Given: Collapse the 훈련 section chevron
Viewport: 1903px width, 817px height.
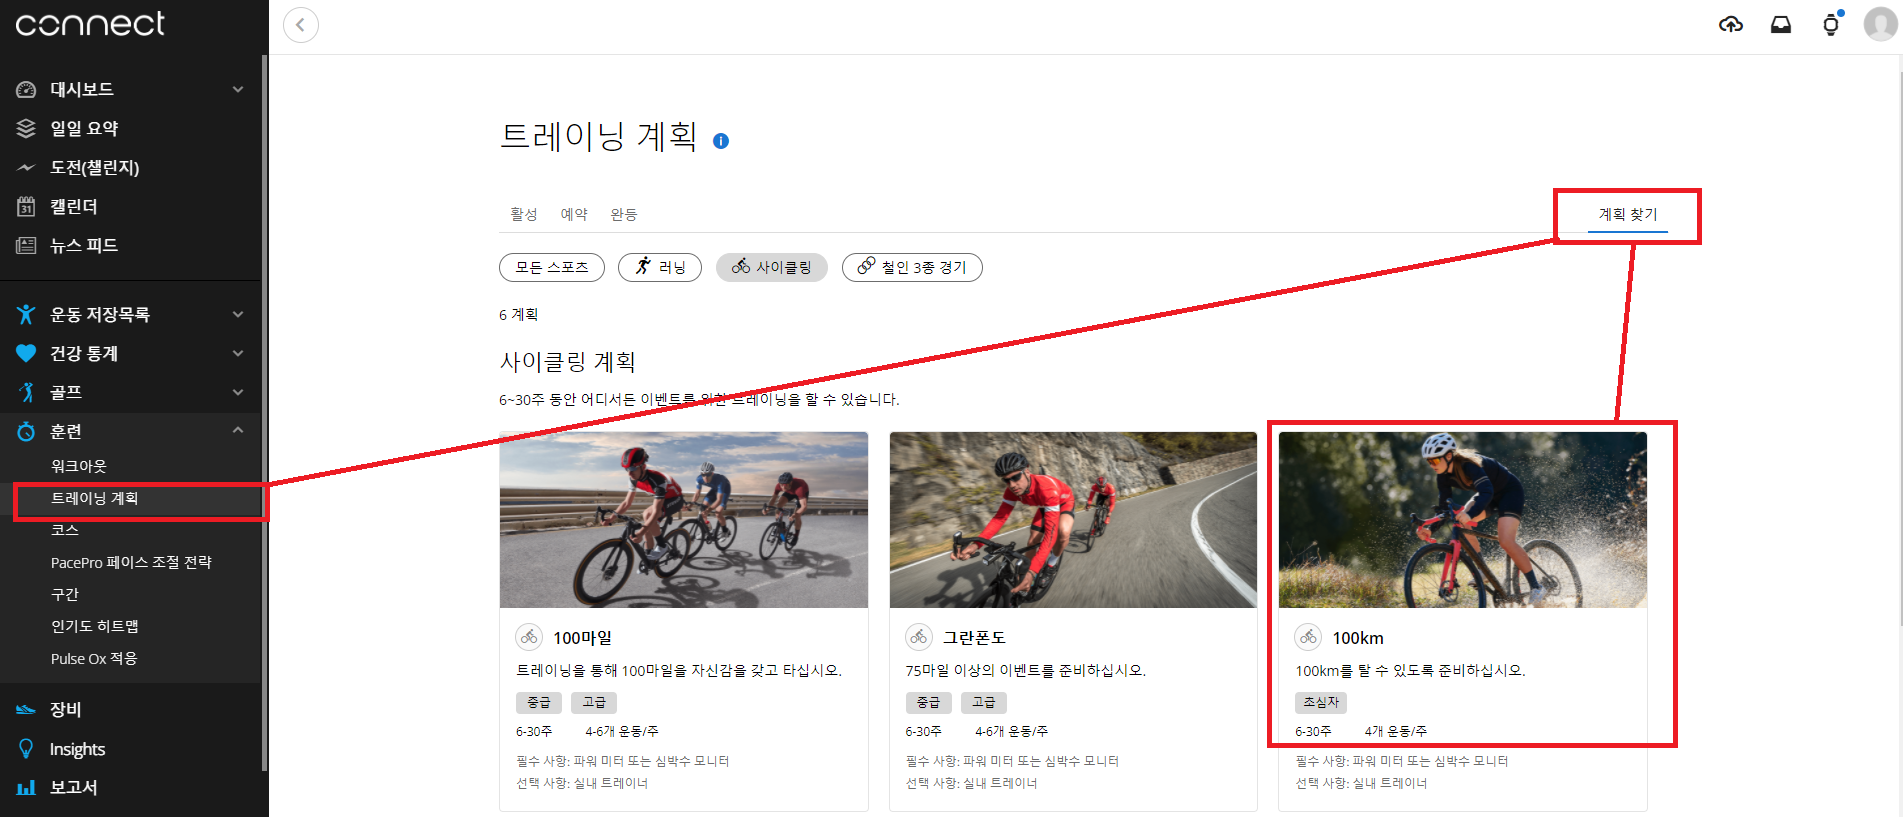Looking at the screenshot, I should [x=238, y=430].
